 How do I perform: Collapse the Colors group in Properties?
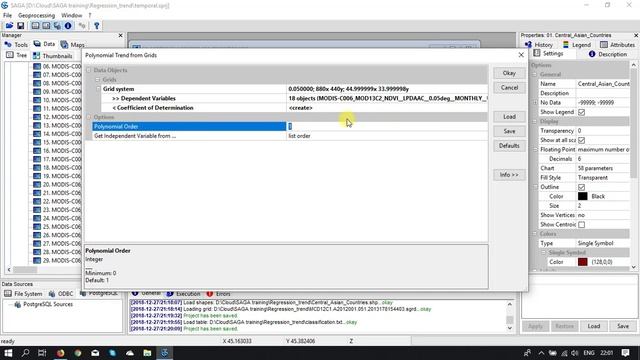[x=535, y=234]
